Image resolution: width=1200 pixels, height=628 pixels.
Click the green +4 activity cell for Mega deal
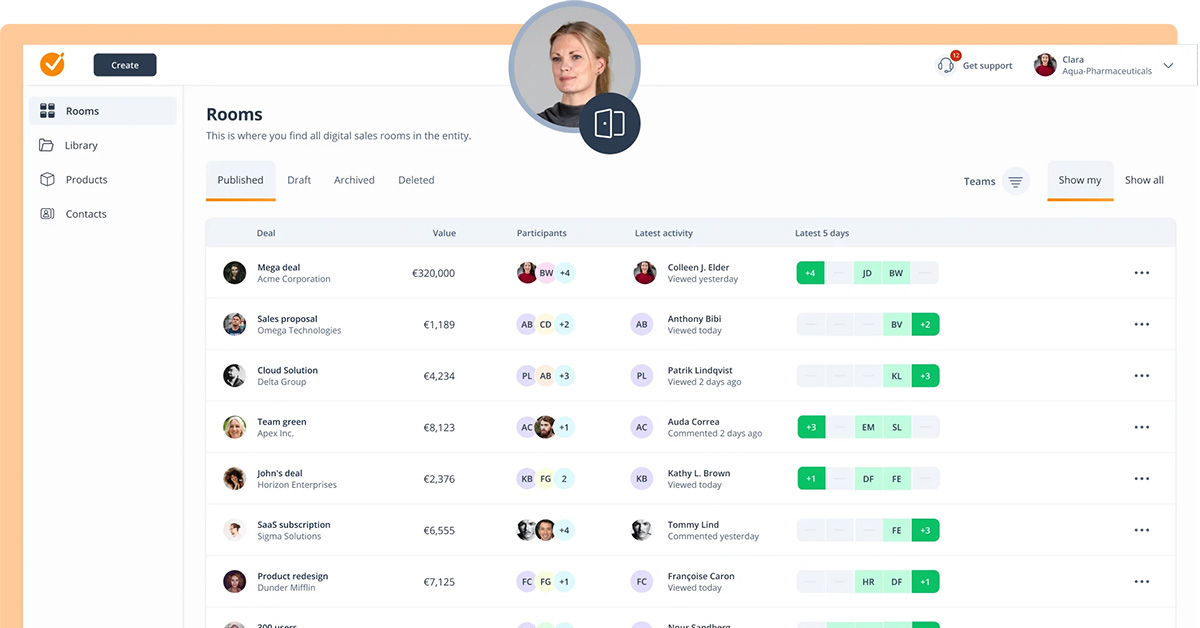pos(810,273)
